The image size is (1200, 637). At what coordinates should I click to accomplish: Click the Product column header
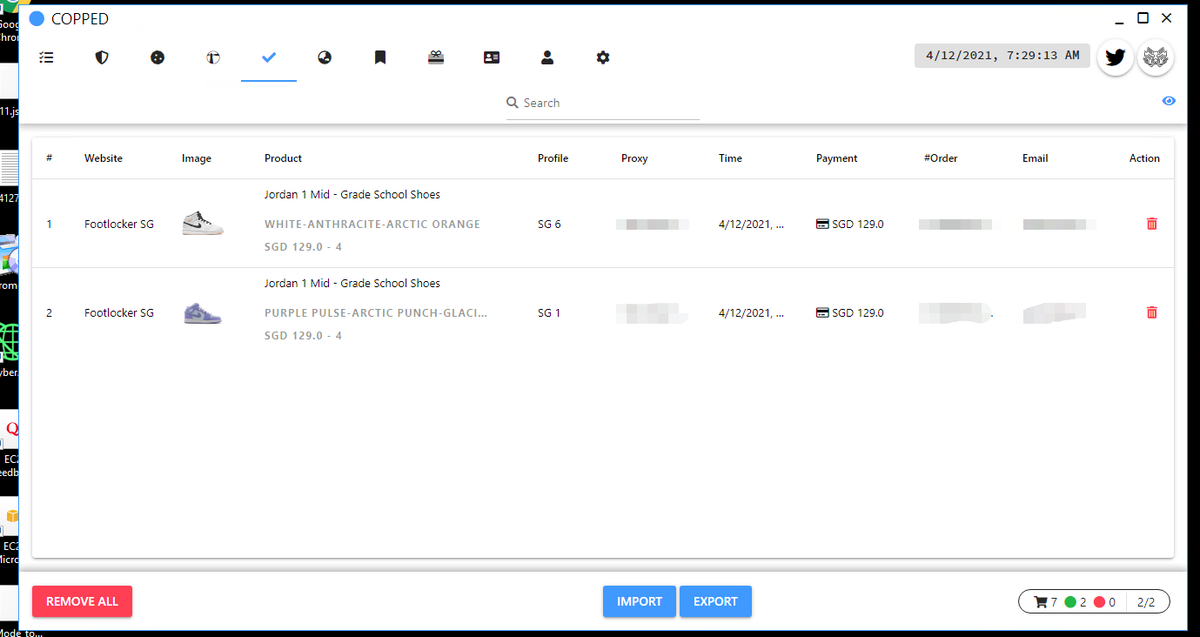pos(283,158)
